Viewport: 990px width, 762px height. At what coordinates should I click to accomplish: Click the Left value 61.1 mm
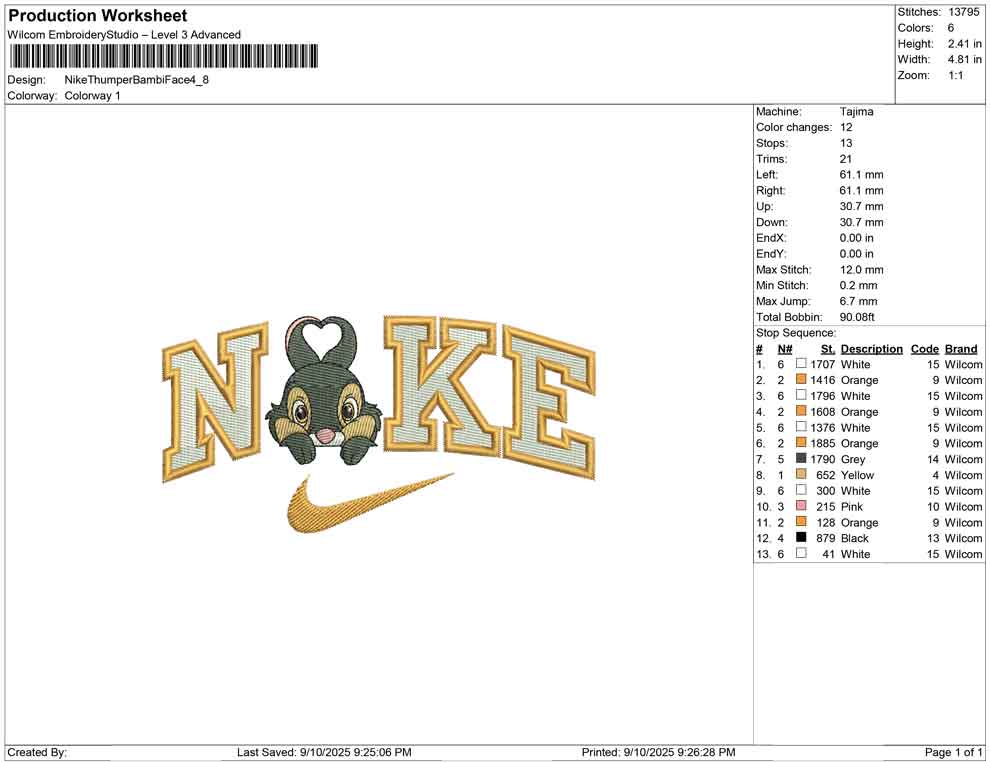pyautogui.click(x=862, y=175)
